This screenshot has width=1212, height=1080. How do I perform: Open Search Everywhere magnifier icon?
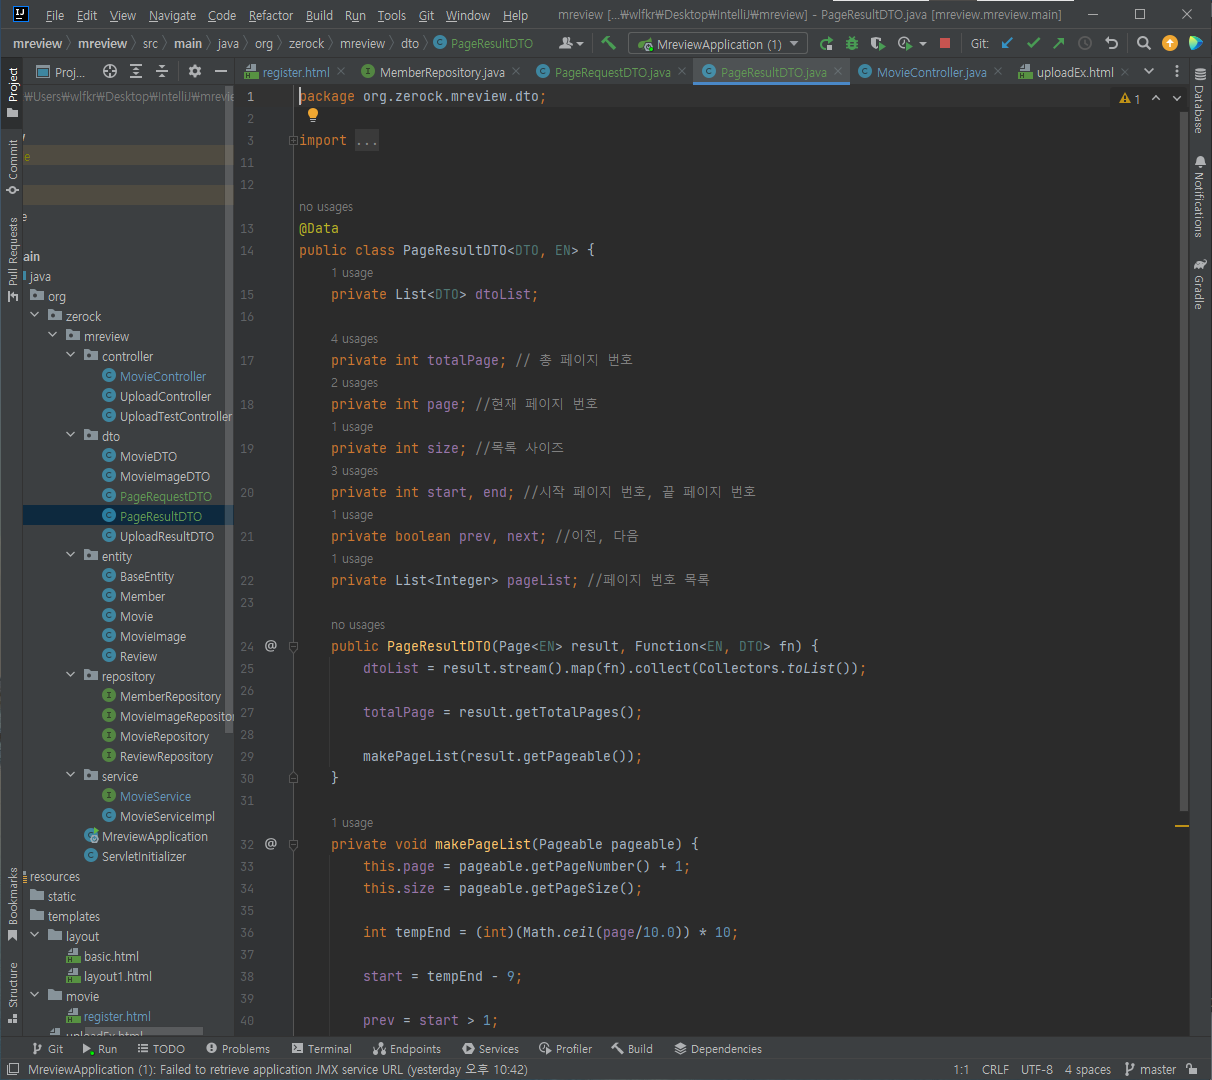(x=1144, y=43)
